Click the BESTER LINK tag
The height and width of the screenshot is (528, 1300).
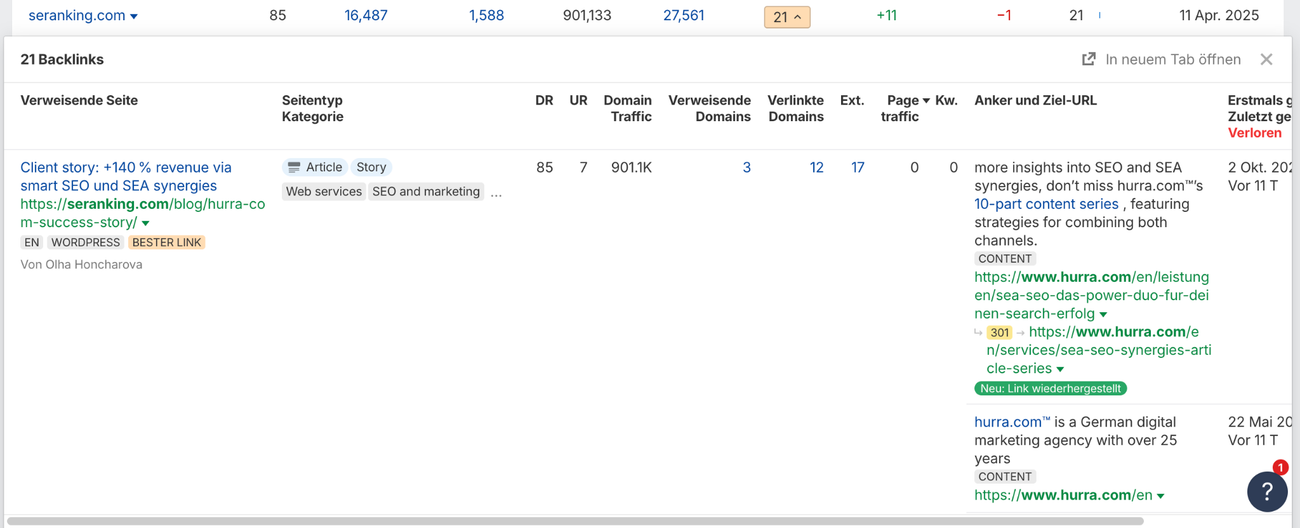pos(167,243)
